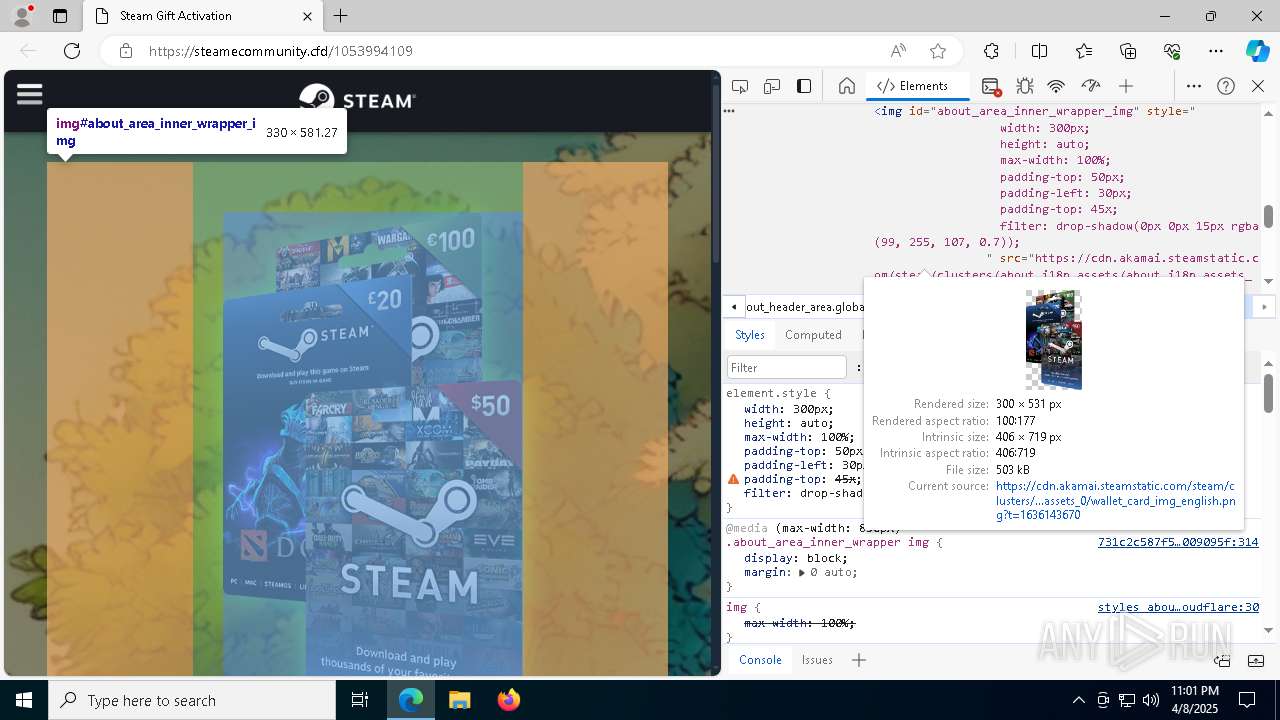Screen dimensions: 1280x720
Task: Open Task View on the taskbar
Action: [x=360, y=700]
